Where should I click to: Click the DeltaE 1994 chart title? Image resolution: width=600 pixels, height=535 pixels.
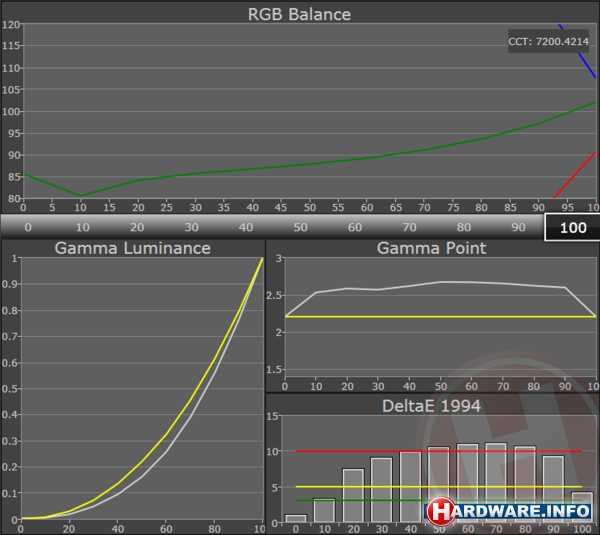pos(432,404)
